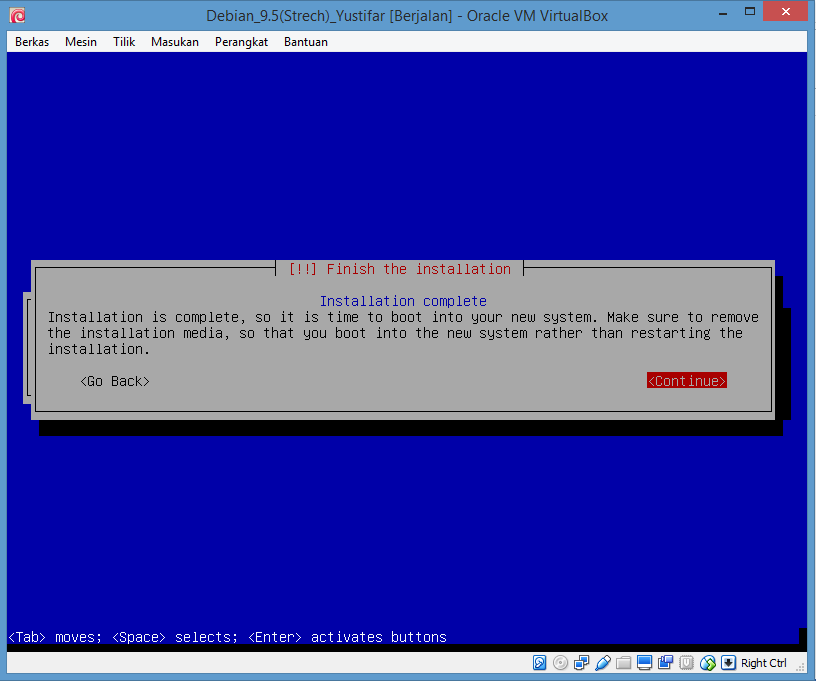Click the display monitor status icon

[644, 663]
